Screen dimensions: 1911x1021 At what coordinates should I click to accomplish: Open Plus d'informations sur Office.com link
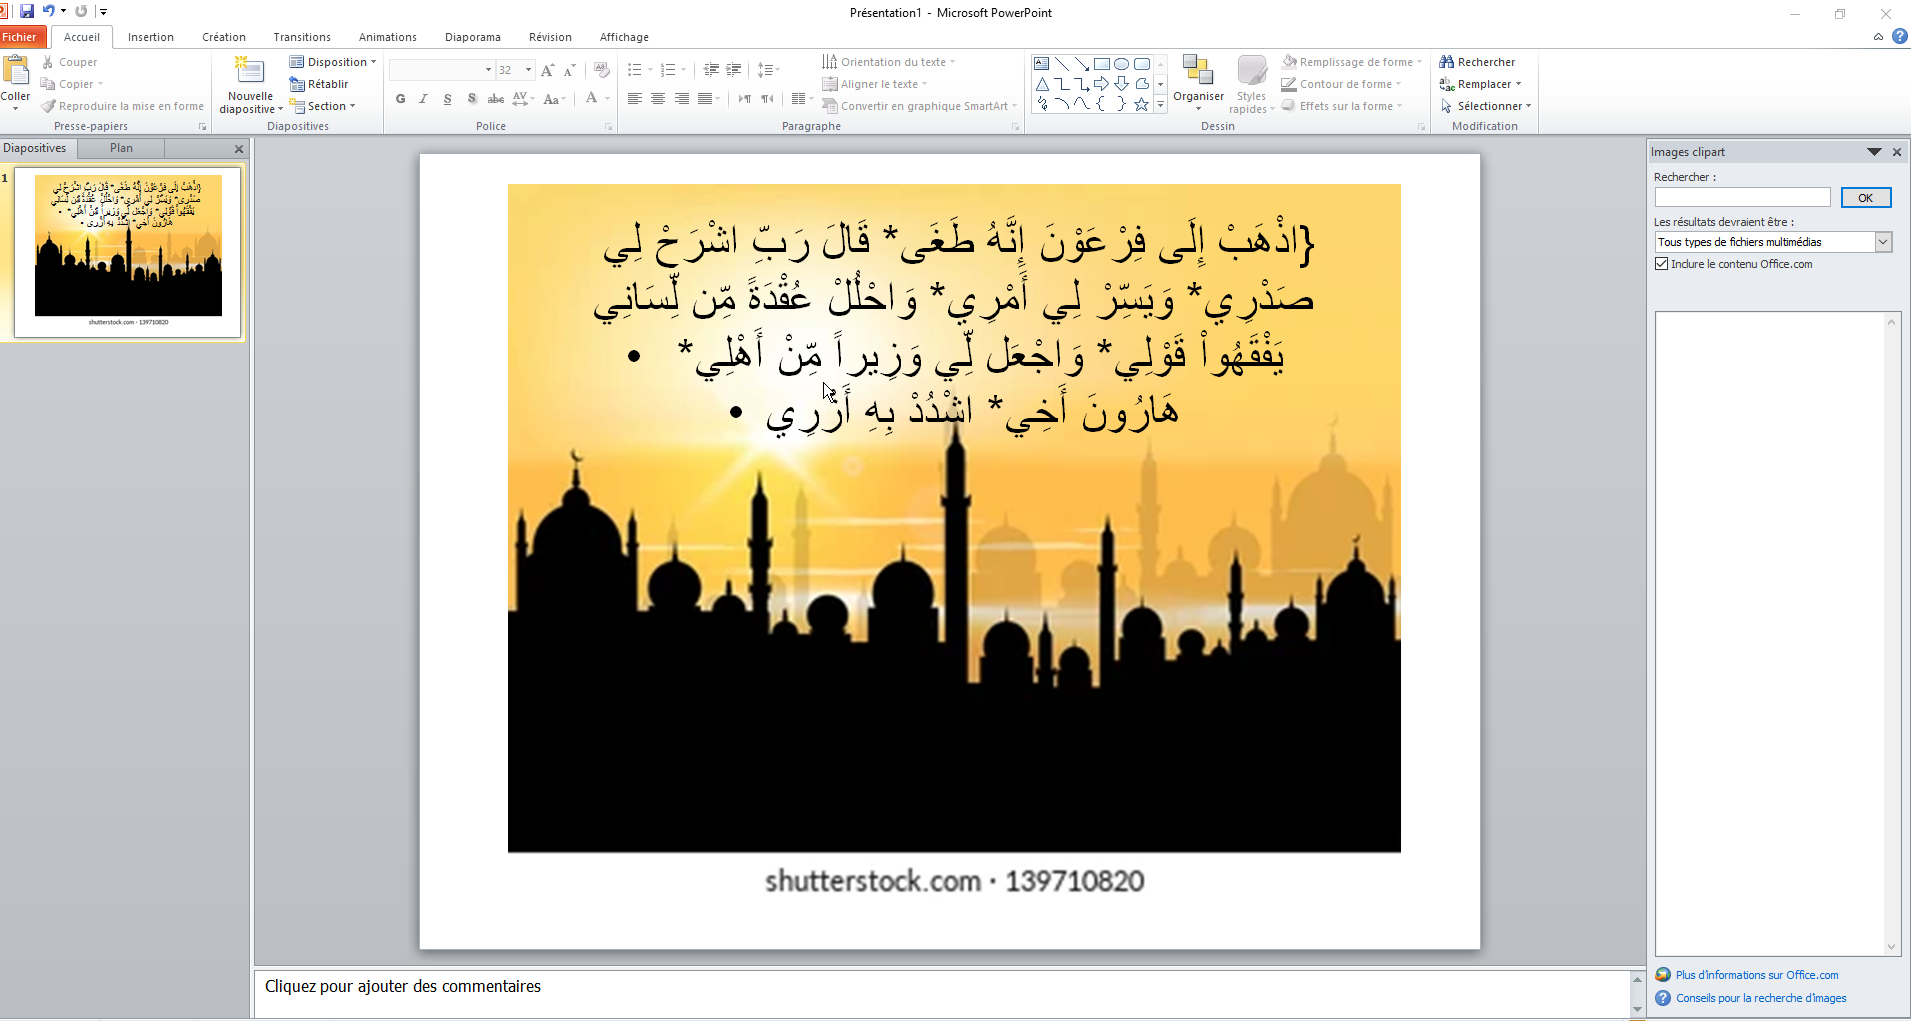[x=1757, y=975]
